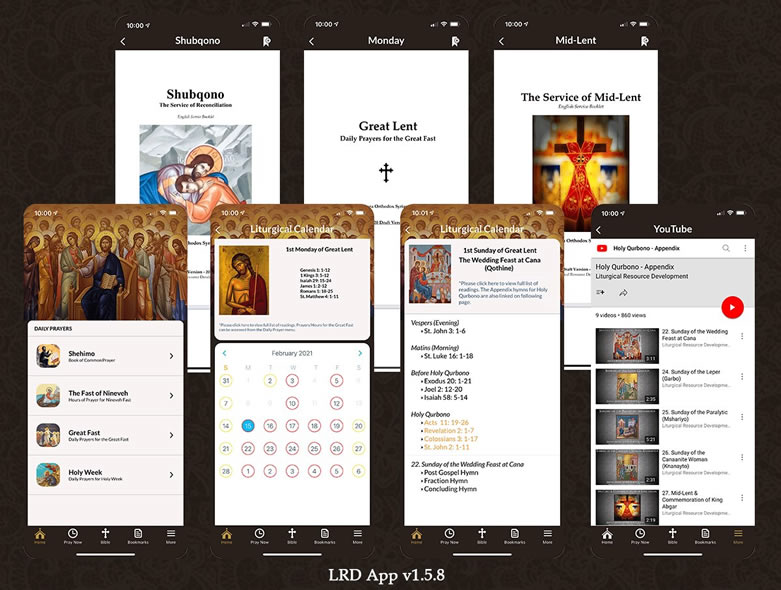Image resolution: width=781 pixels, height=590 pixels.
Task: Play video 22 Sunday of the Wedding Feast
Action: coord(627,346)
